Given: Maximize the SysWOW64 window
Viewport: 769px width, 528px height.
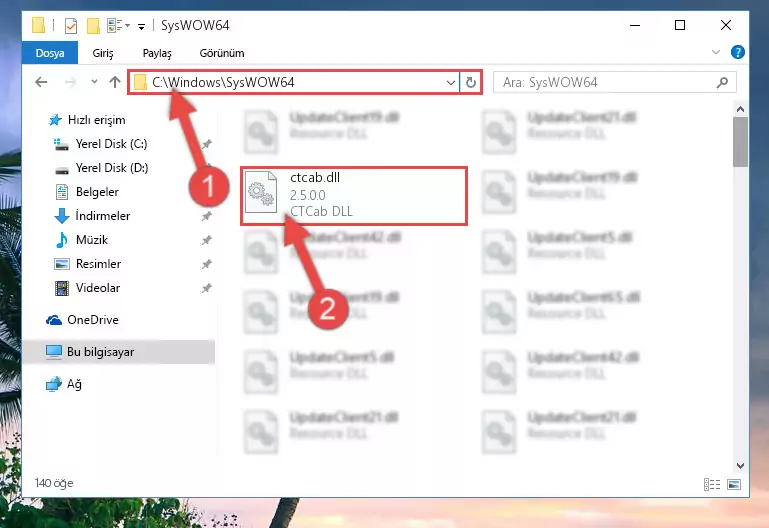Looking at the screenshot, I should point(680,25).
